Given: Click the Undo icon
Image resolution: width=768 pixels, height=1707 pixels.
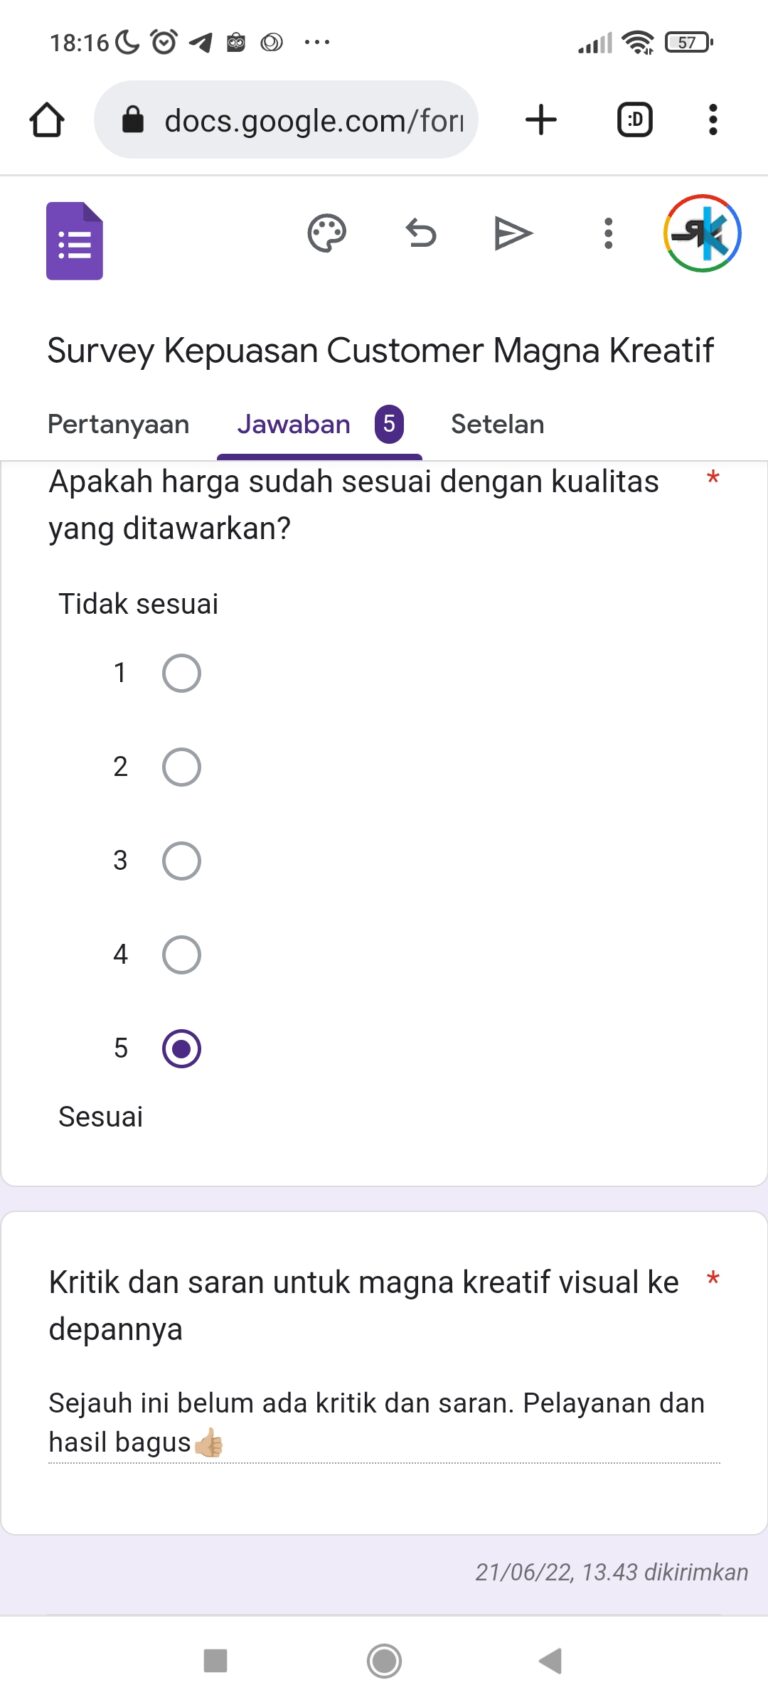Looking at the screenshot, I should pos(420,233).
